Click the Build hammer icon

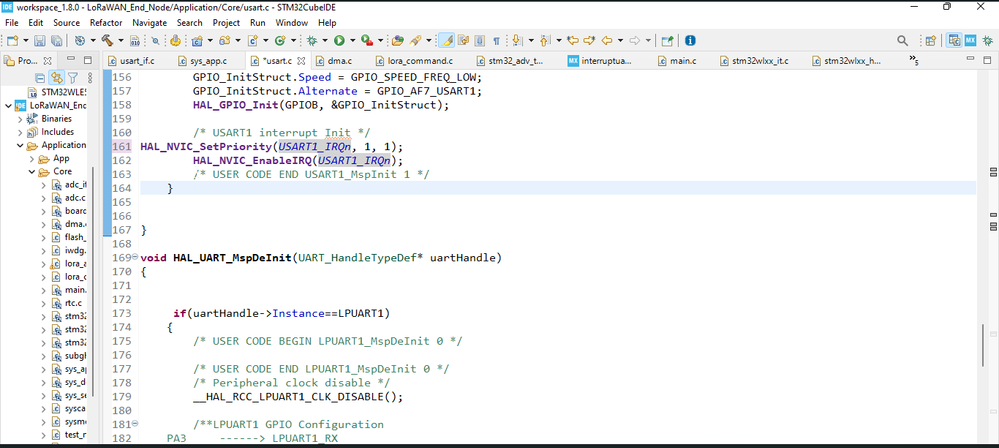click(x=107, y=41)
